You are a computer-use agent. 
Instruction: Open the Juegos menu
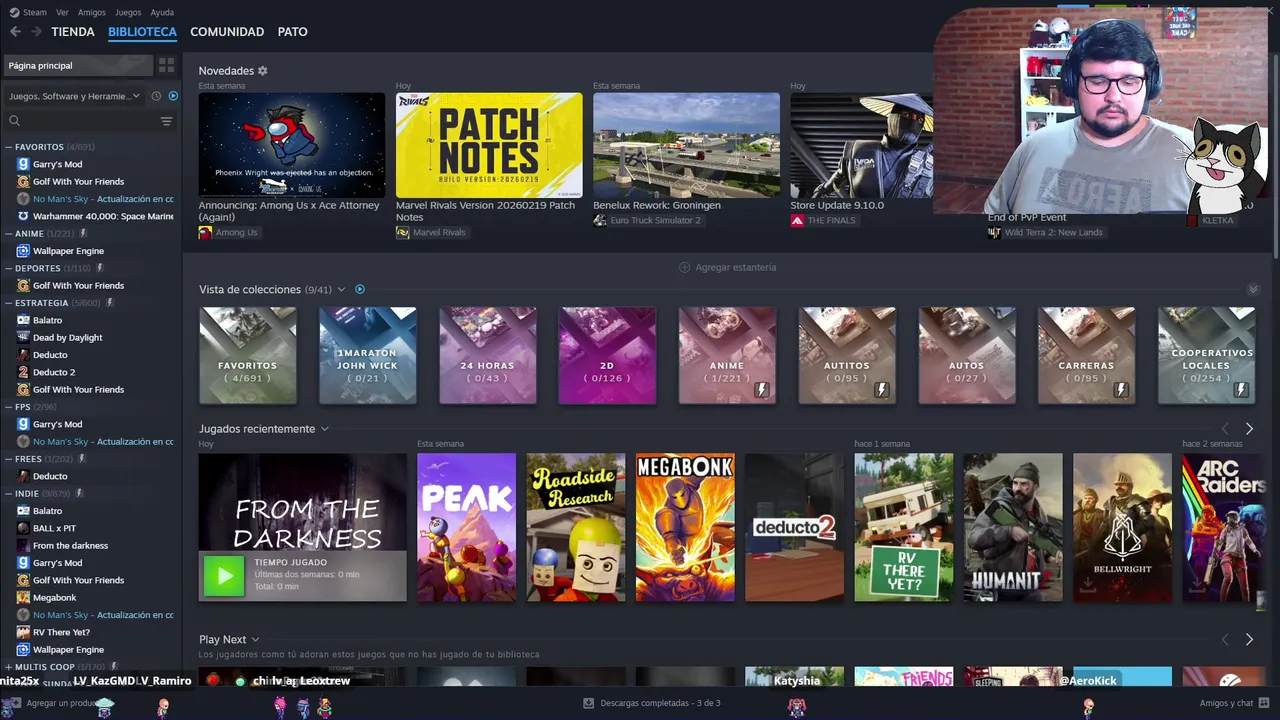click(128, 12)
